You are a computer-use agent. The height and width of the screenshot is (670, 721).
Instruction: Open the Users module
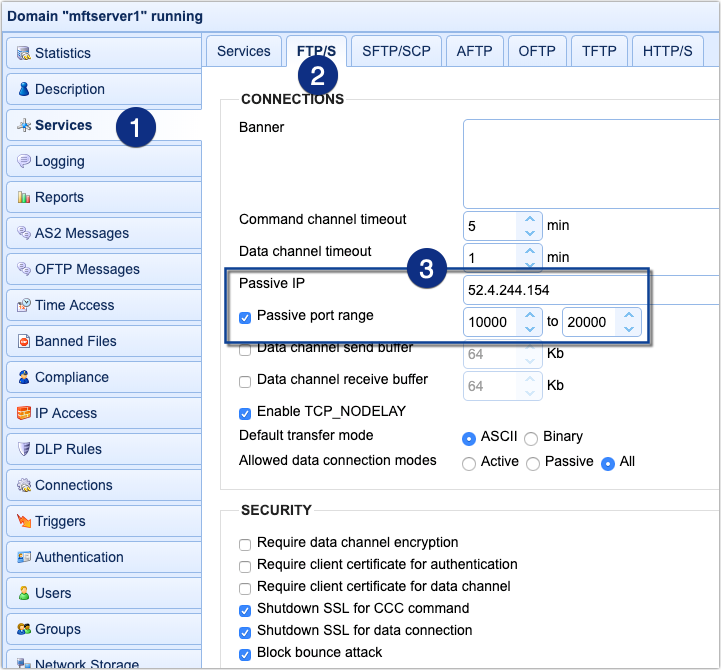click(104, 593)
